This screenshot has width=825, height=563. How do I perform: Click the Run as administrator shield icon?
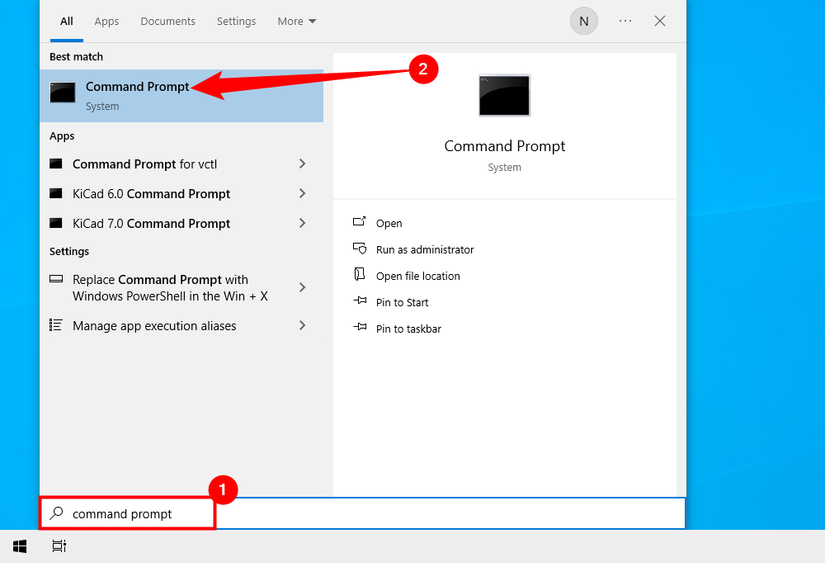(360, 249)
